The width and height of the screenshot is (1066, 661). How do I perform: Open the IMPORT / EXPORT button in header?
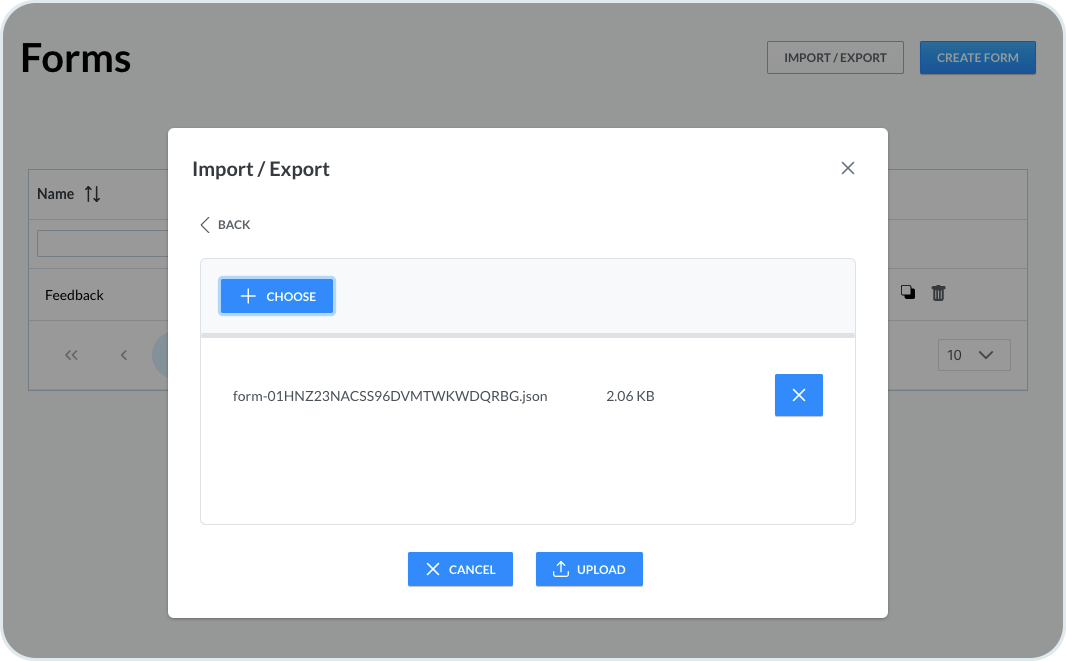click(x=835, y=58)
